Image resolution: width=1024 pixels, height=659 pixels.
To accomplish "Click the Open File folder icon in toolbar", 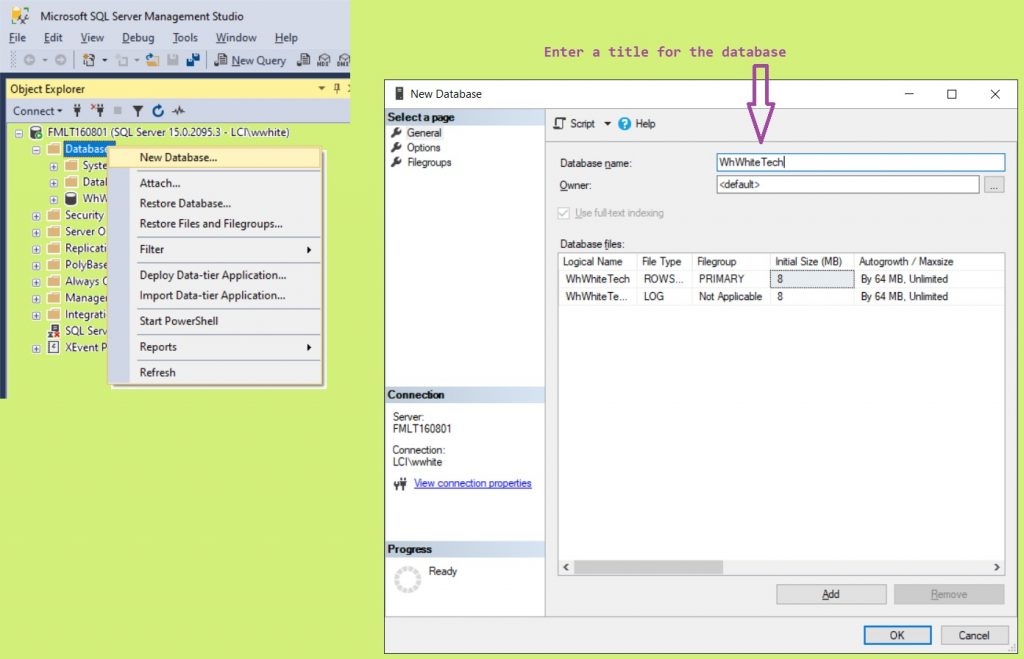I will coord(152,60).
